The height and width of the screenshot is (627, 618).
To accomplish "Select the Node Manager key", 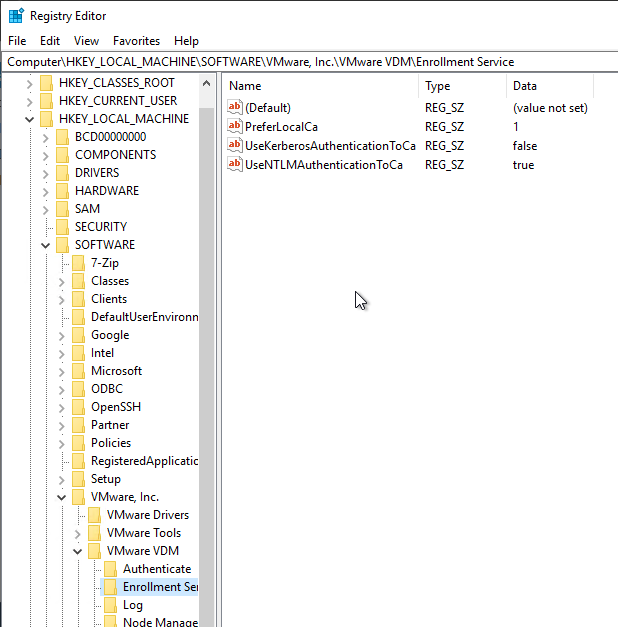I will click(160, 622).
